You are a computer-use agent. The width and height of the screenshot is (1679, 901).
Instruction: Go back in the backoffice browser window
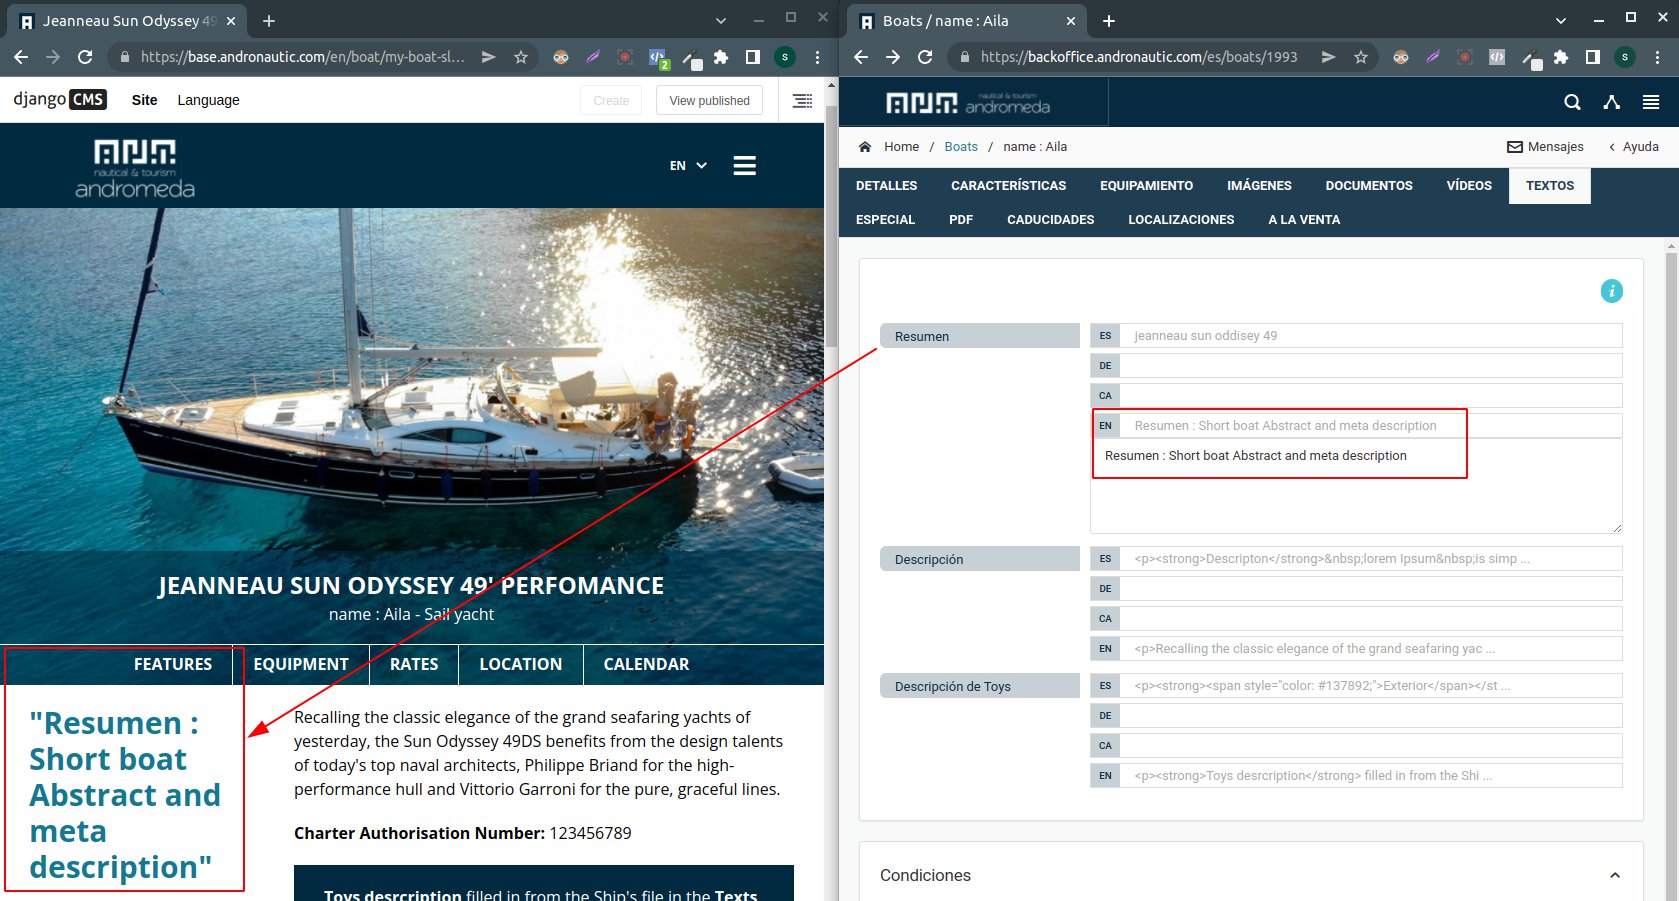pos(861,57)
